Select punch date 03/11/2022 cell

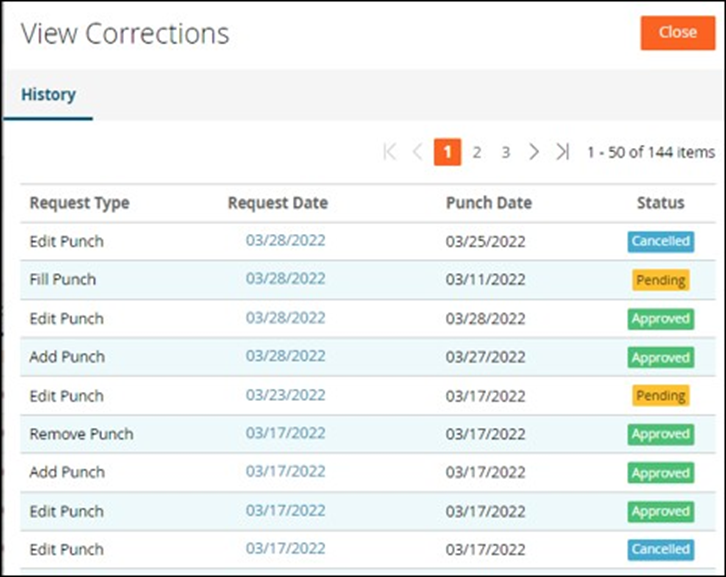485,280
